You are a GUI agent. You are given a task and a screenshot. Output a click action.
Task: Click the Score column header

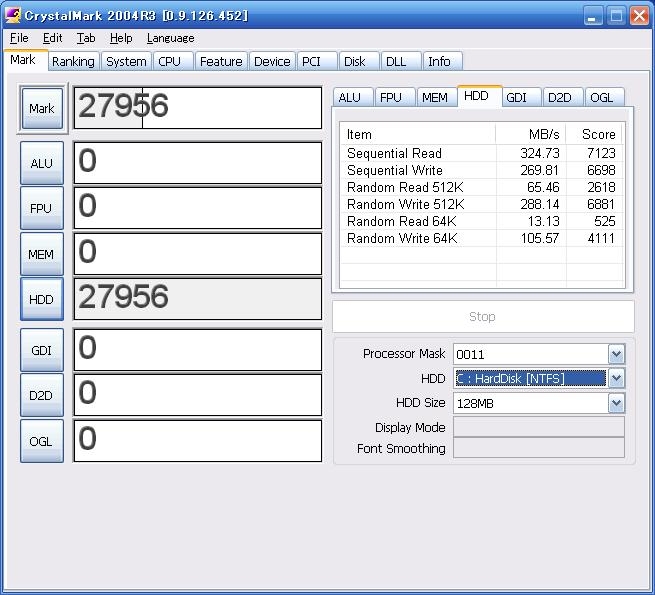coord(594,134)
